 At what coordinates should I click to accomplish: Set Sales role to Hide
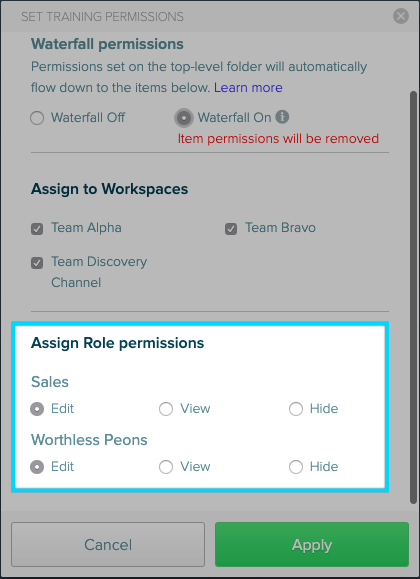(296, 409)
